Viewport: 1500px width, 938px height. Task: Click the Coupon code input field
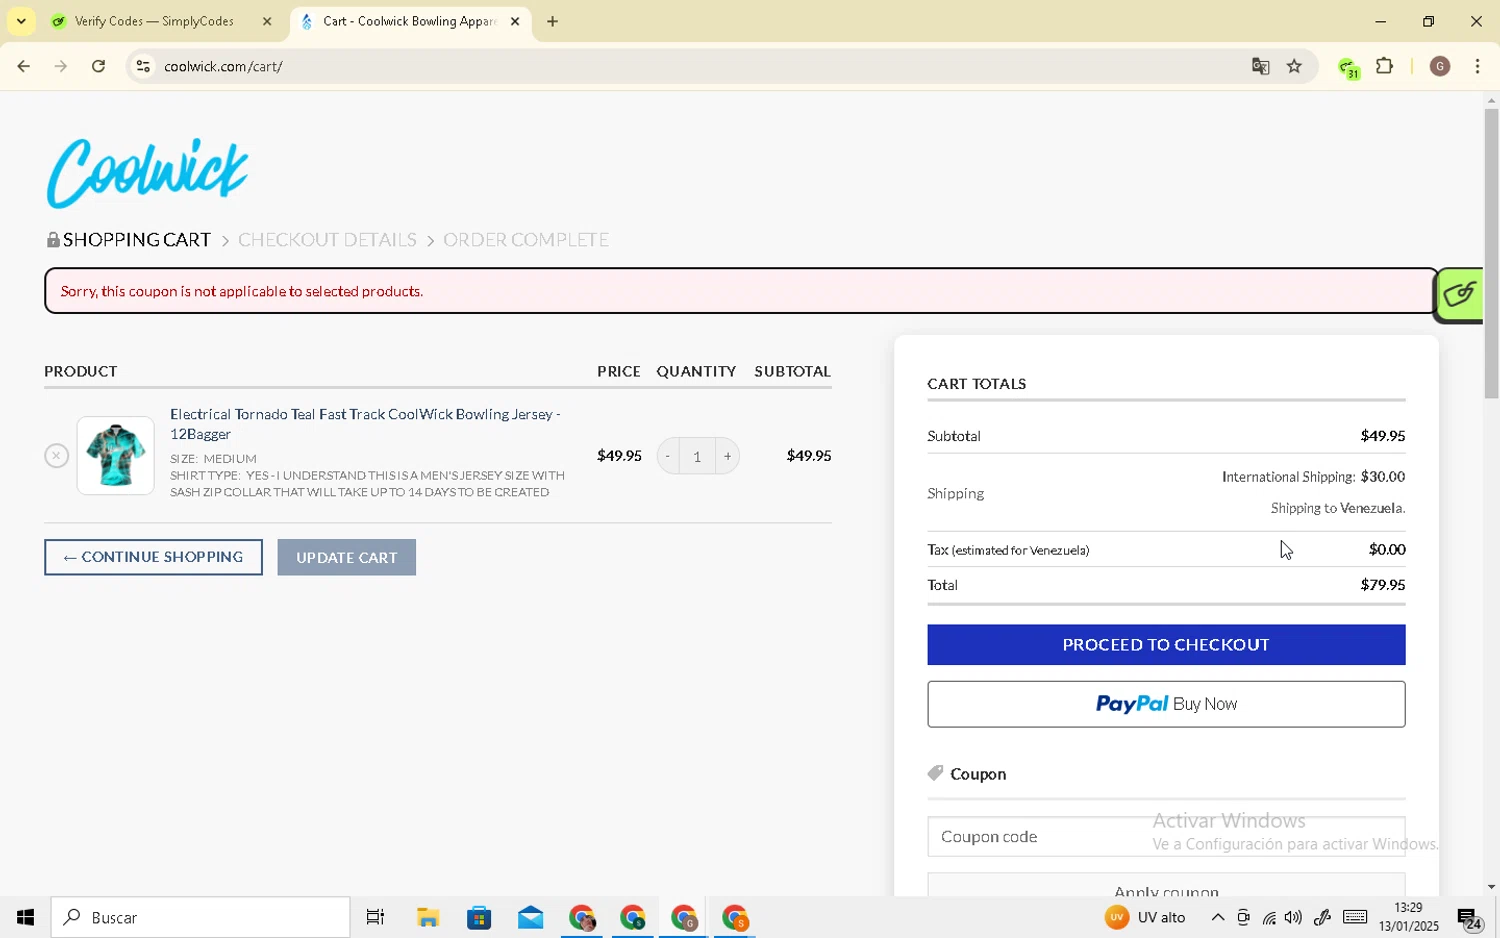[1166, 837]
